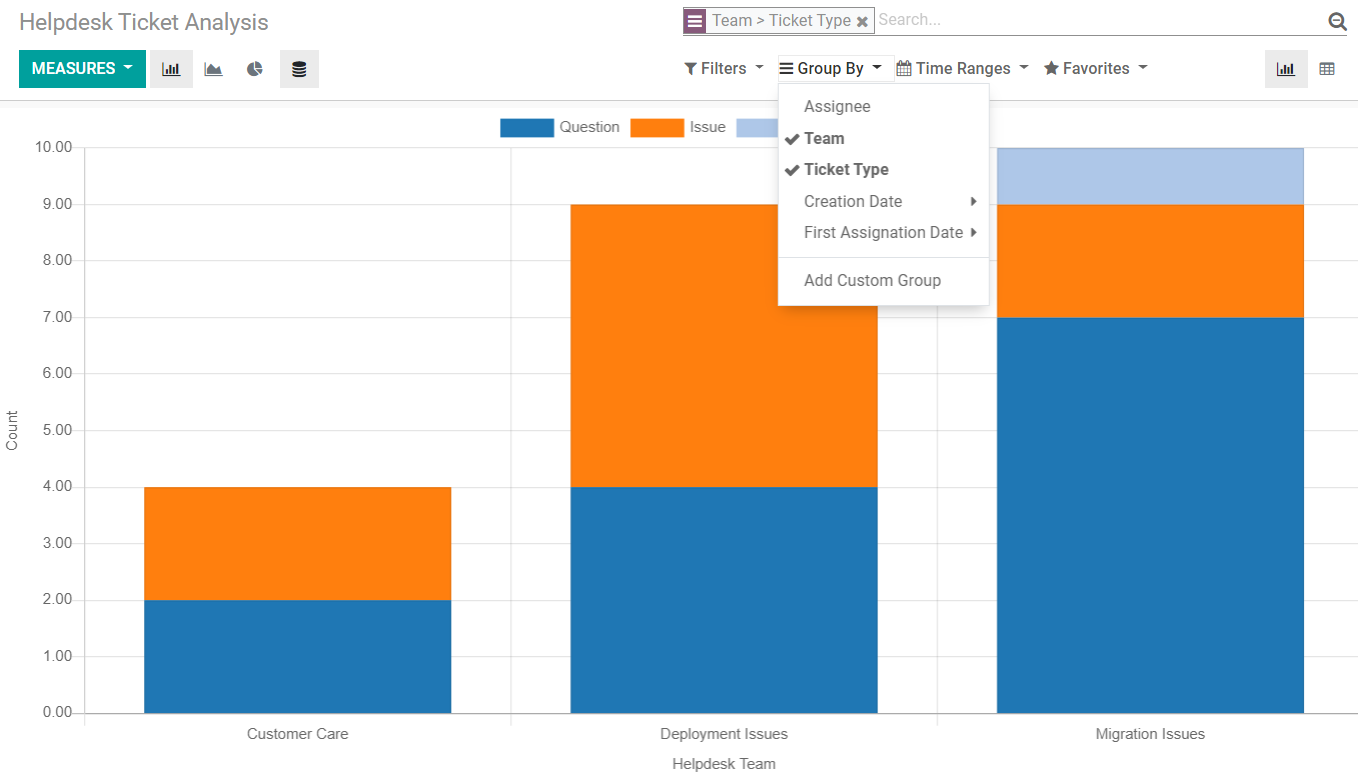This screenshot has height=778, width=1358.
Task: Expand the First Assignation Date submenu
Action: (881, 232)
